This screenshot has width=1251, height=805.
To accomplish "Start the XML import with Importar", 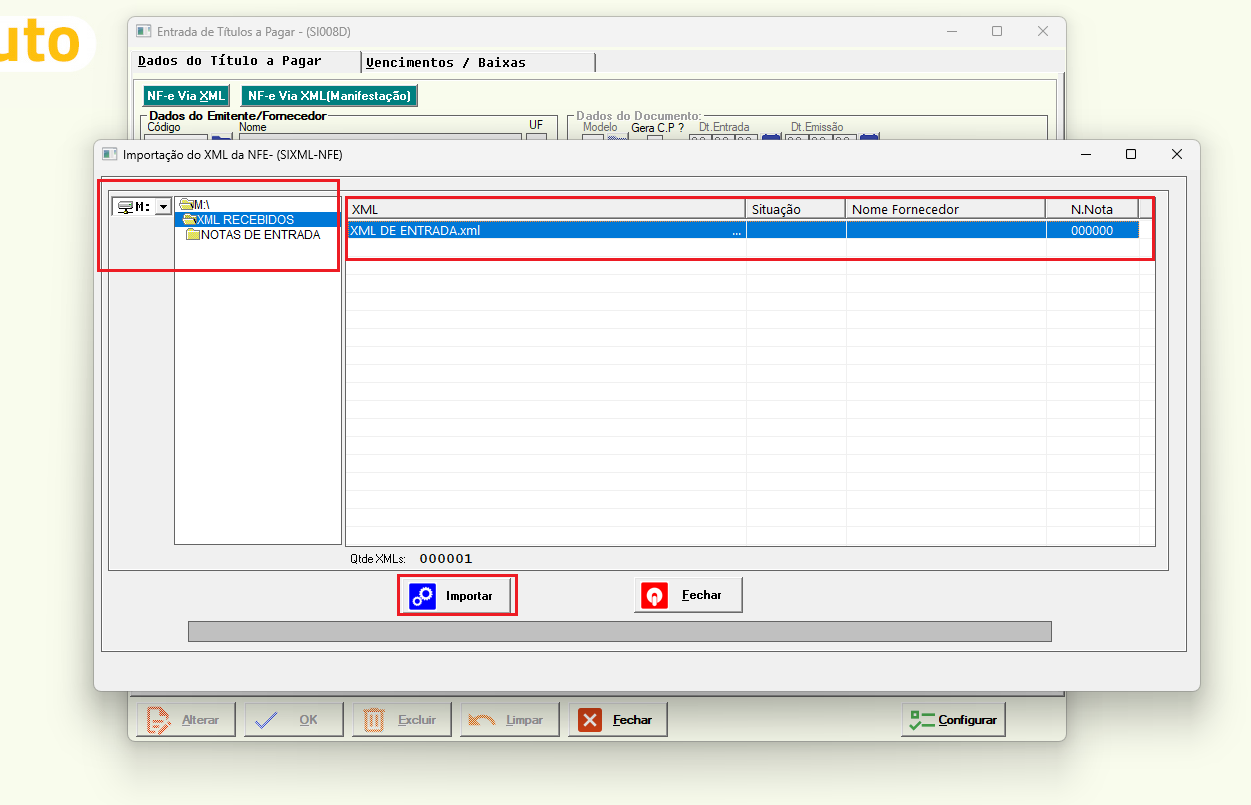I will click(x=457, y=596).
